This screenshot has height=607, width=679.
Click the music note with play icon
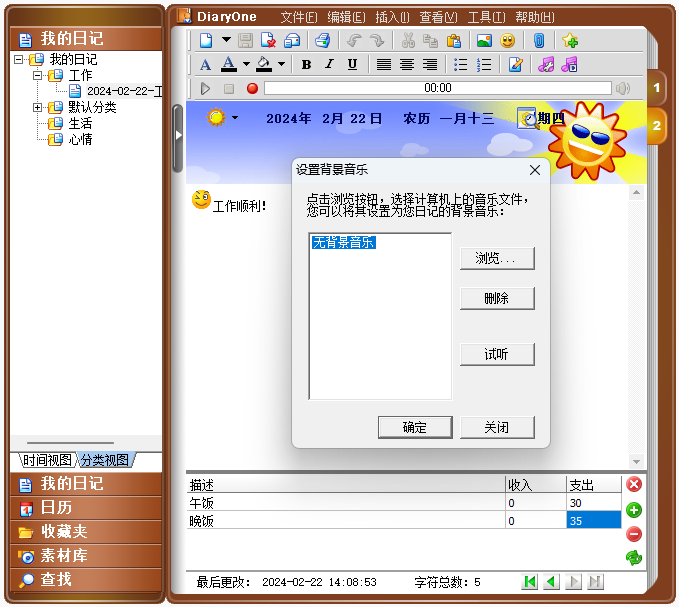(569, 65)
